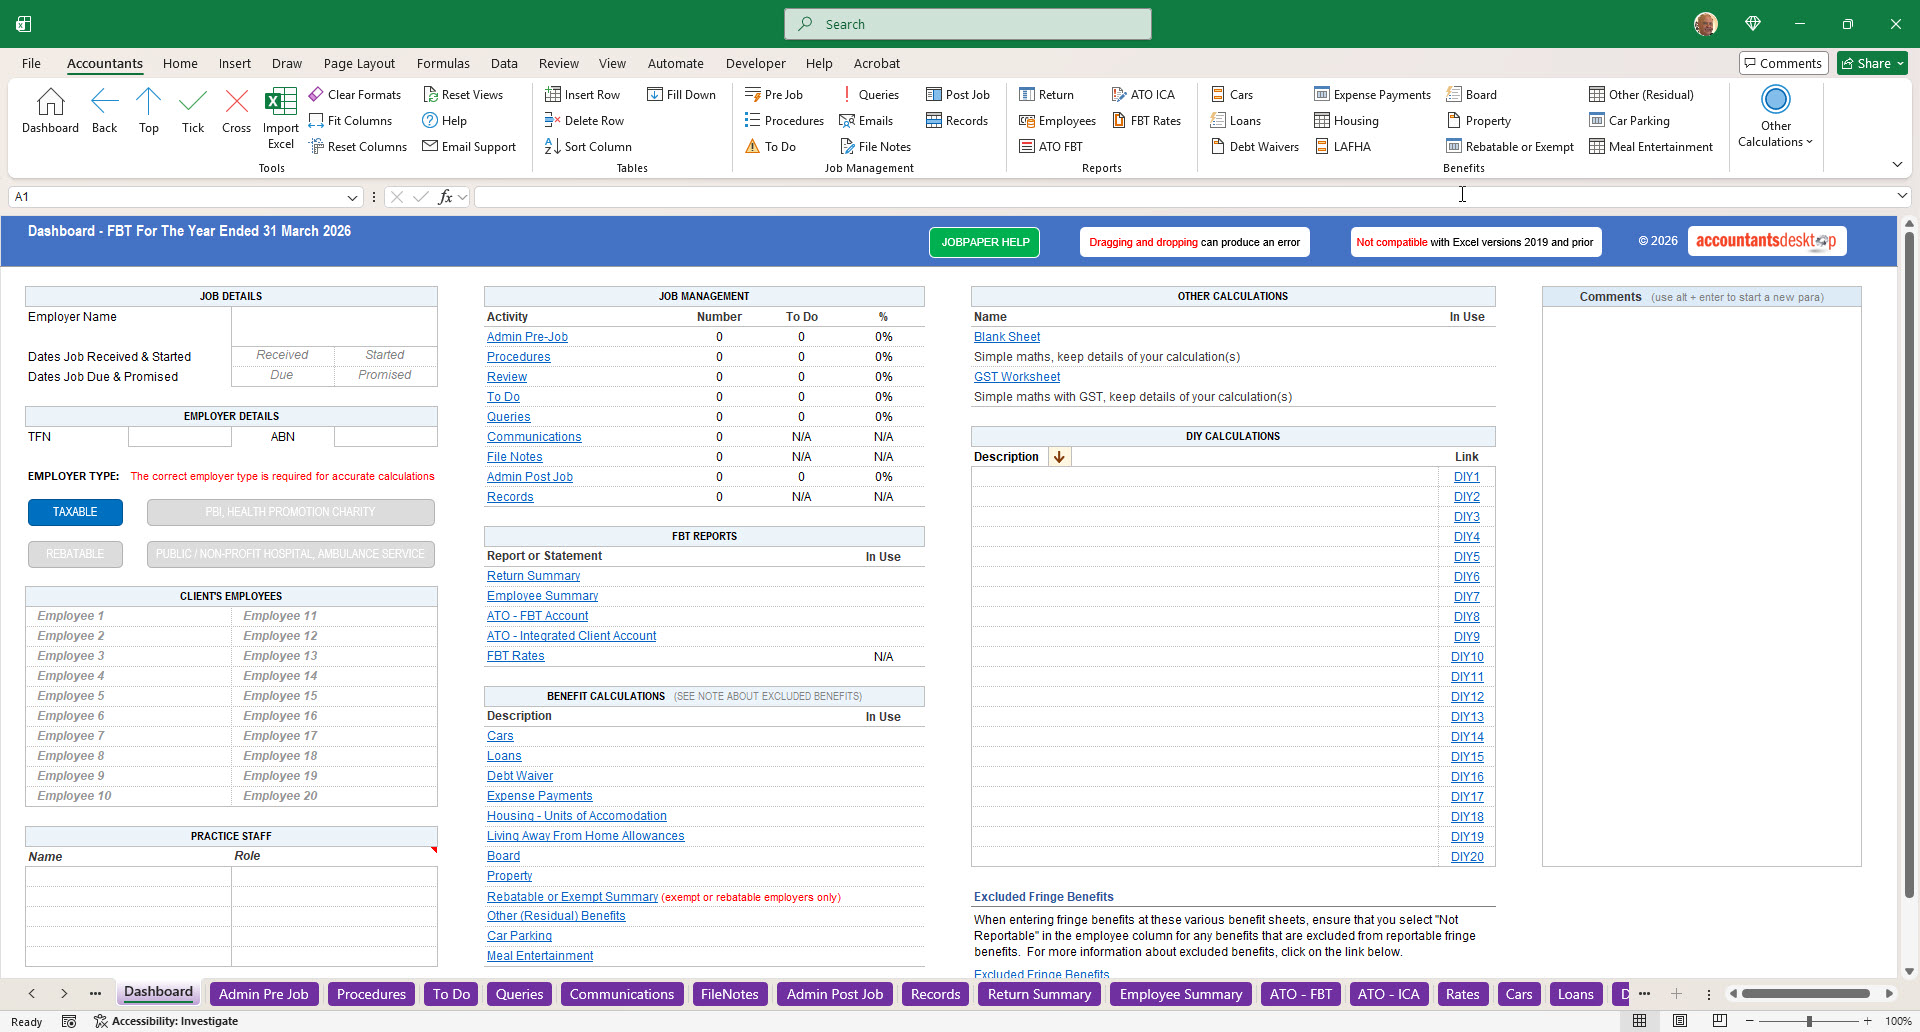
Task: Expand the Share button menu
Action: [1899, 63]
